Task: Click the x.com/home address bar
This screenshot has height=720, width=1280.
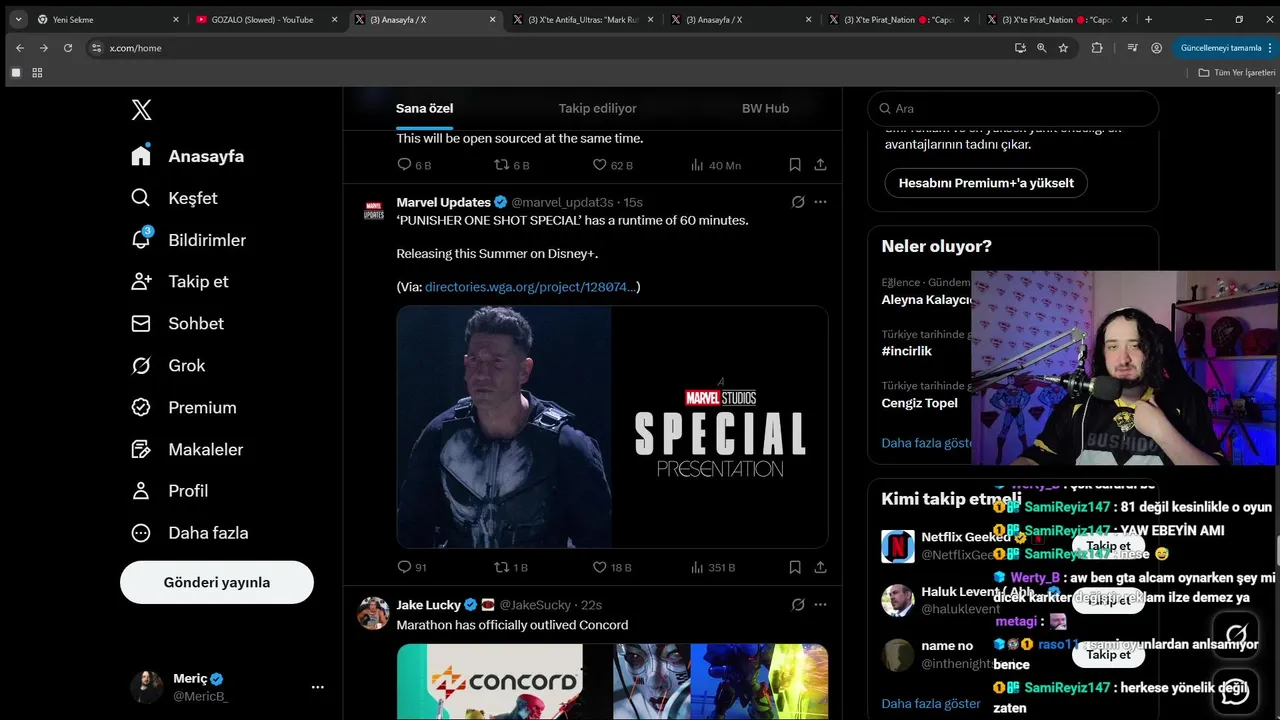Action: coord(550,48)
